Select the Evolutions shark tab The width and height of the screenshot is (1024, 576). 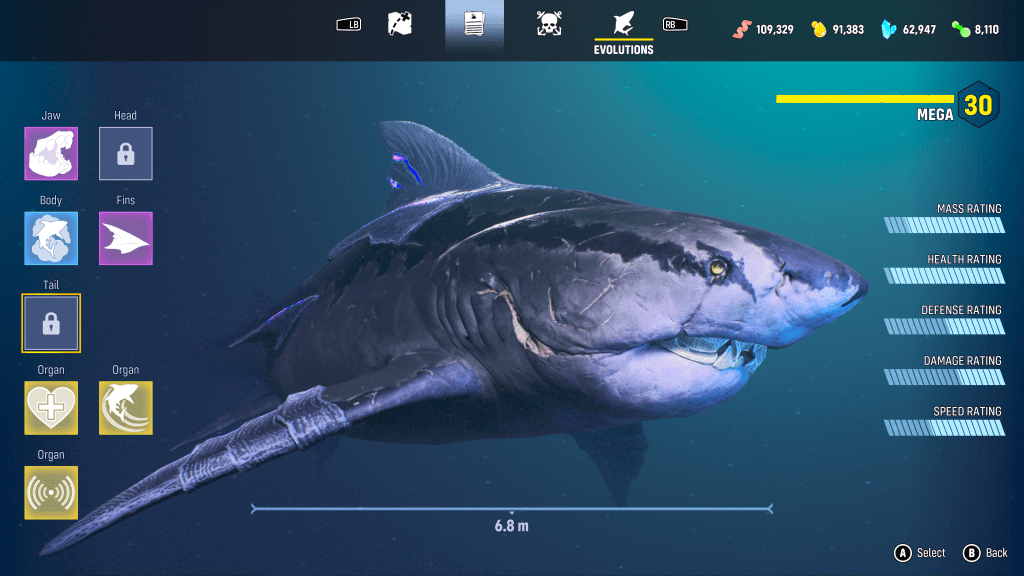click(x=623, y=26)
